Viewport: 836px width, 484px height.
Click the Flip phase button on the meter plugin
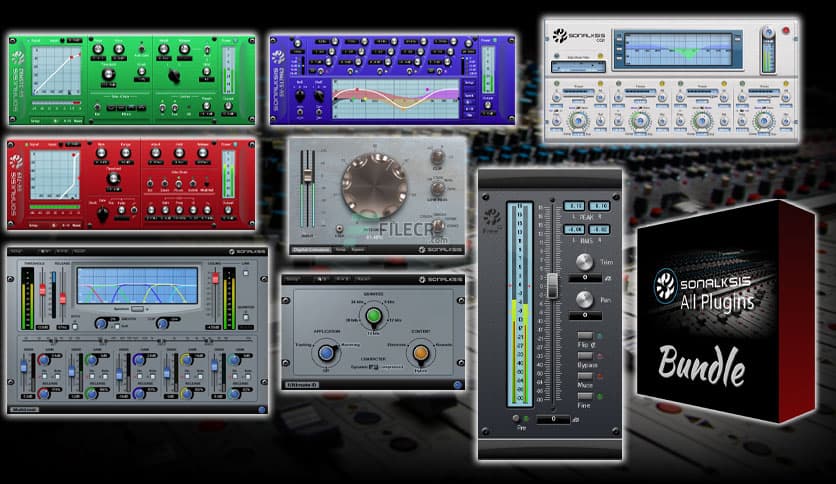(585, 336)
